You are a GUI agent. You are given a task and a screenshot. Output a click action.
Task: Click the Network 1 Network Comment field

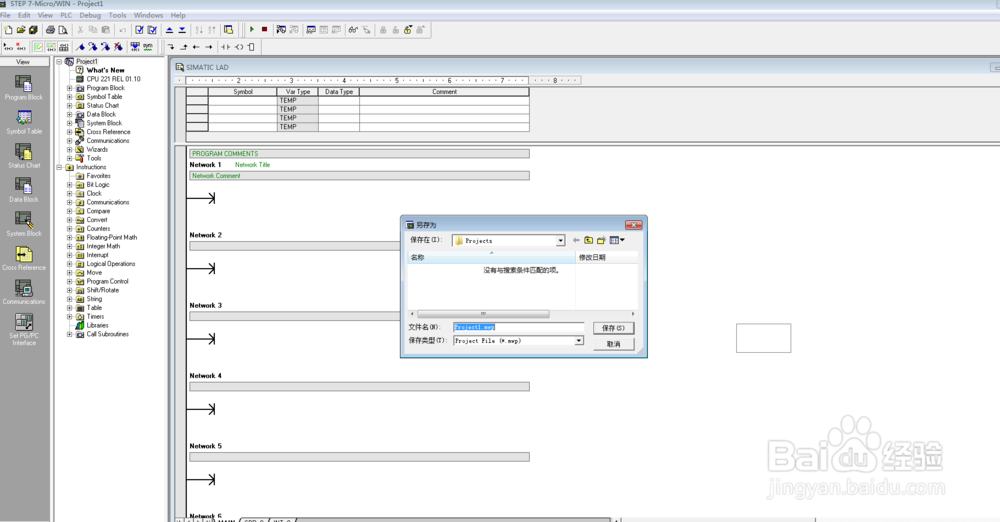[359, 175]
